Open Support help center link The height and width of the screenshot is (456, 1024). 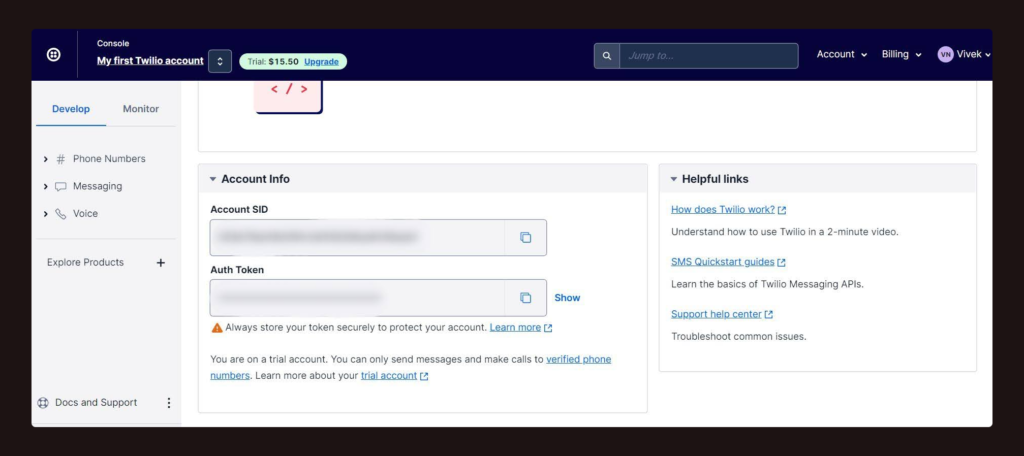(716, 314)
